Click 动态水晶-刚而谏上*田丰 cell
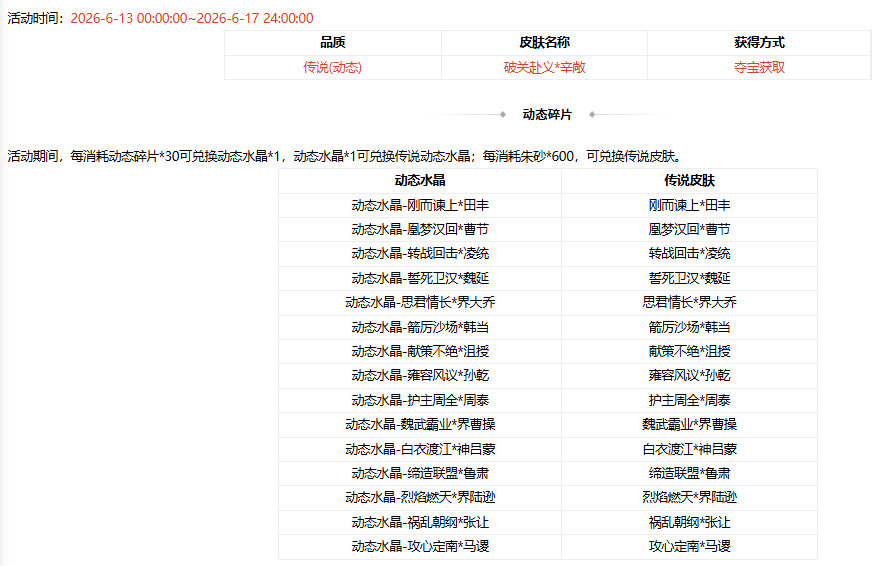The image size is (877, 566). tap(420, 205)
